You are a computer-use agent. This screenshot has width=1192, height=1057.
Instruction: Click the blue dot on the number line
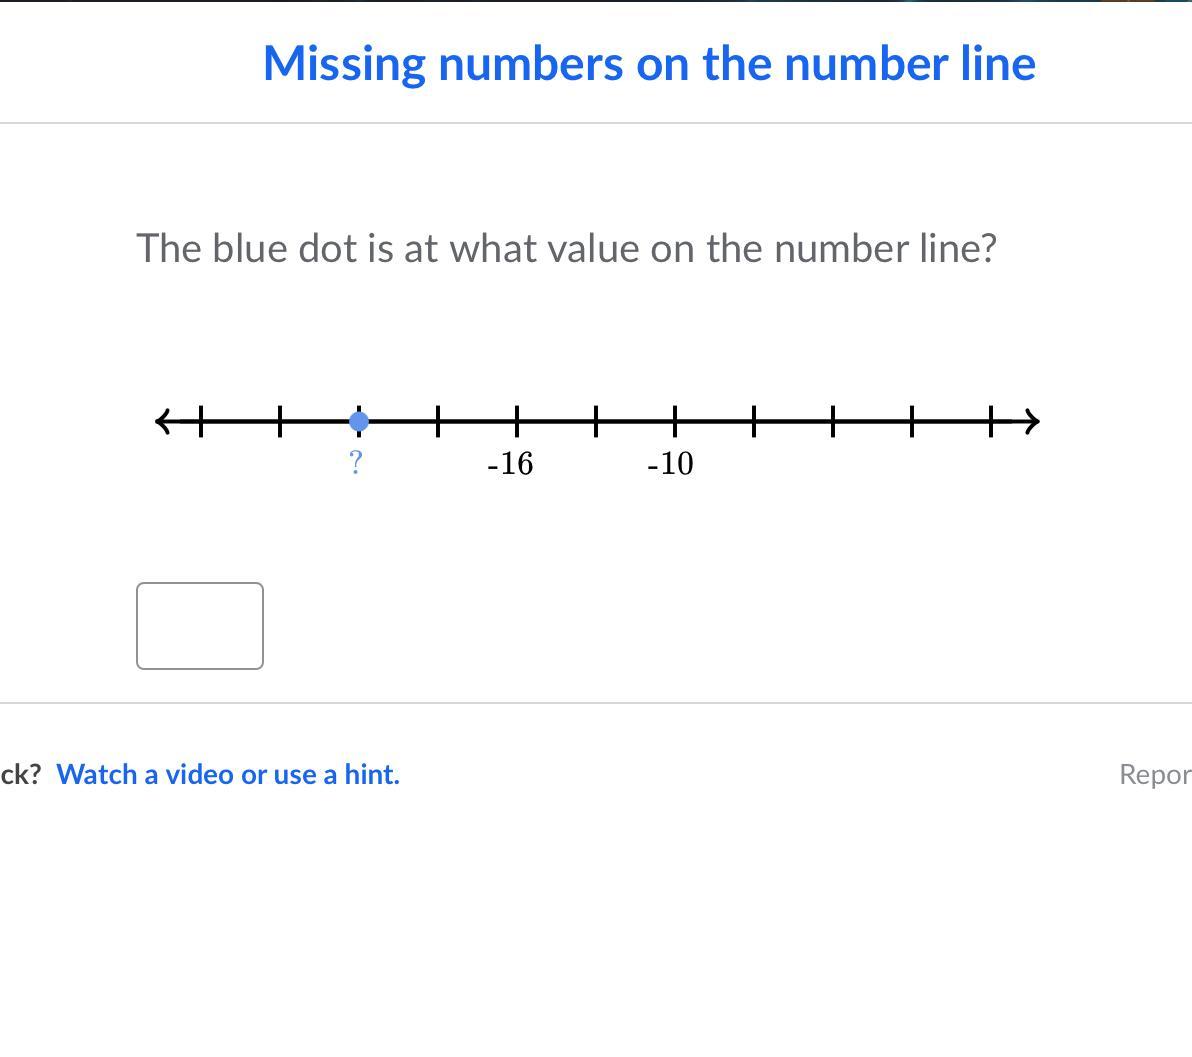(359, 422)
